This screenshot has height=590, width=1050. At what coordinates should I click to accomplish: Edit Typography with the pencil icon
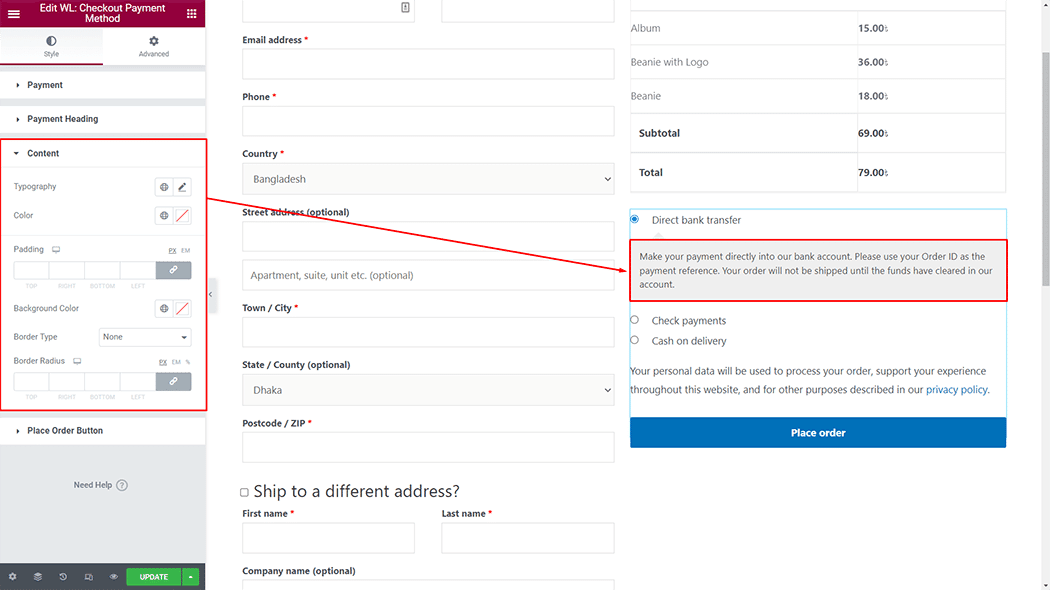(x=182, y=187)
